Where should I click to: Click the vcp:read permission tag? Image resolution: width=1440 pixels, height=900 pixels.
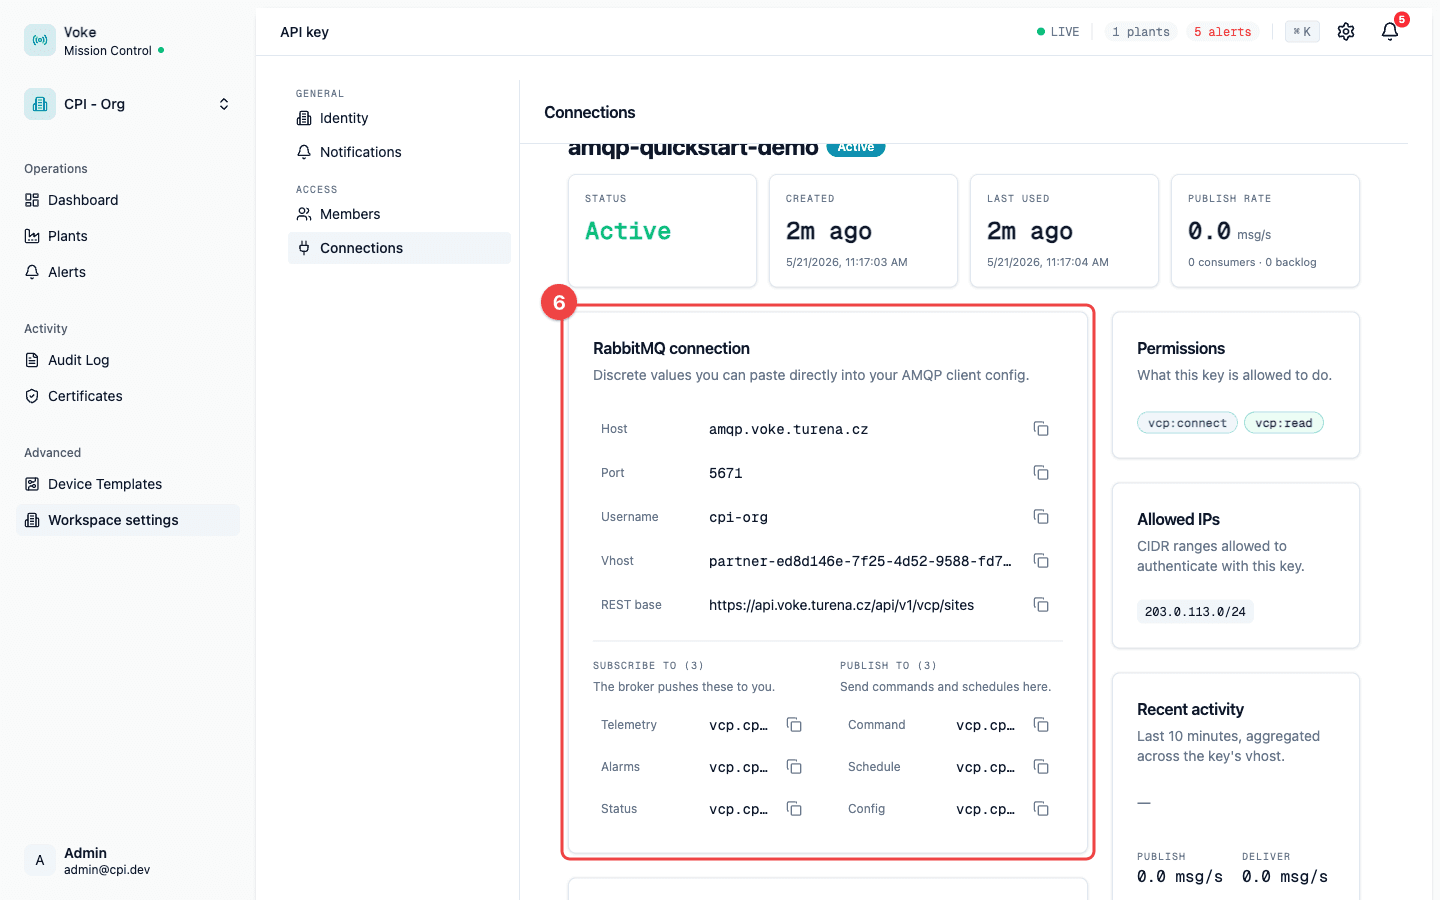[1284, 423]
